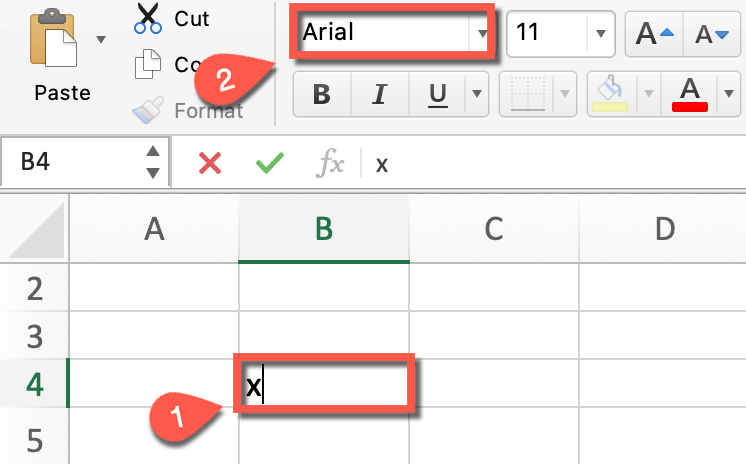Toggle Italic formatting
Screen dimensions: 746x464
click(380, 94)
